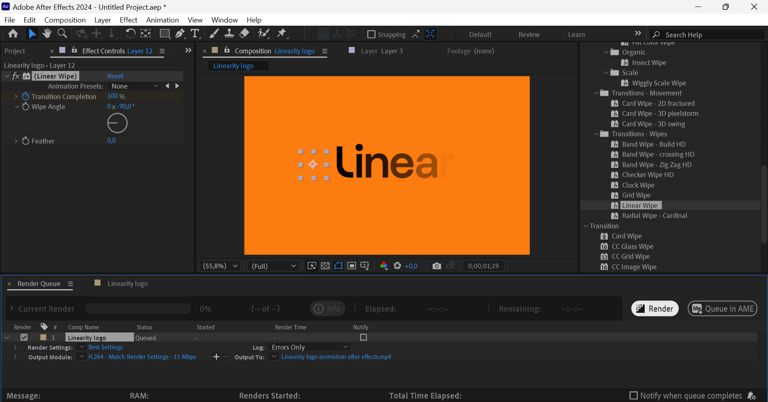Screen dimensions: 768x402
Task: Click the bell icon beside queue notify
Action: (x=751, y=396)
